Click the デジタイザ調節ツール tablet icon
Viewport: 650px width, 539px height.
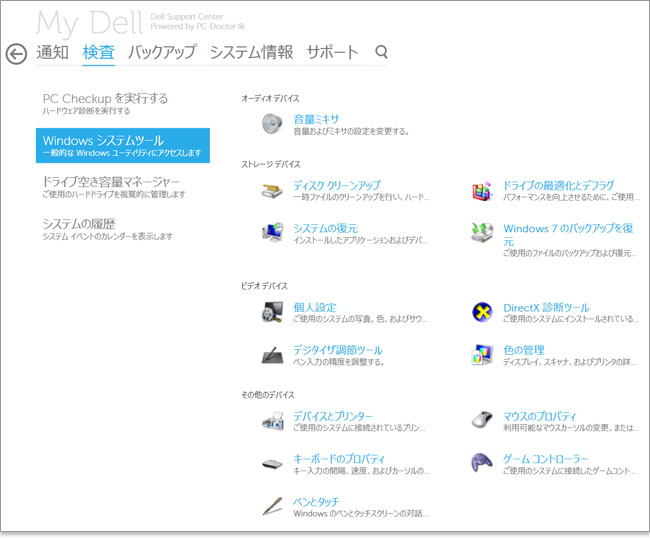[272, 355]
